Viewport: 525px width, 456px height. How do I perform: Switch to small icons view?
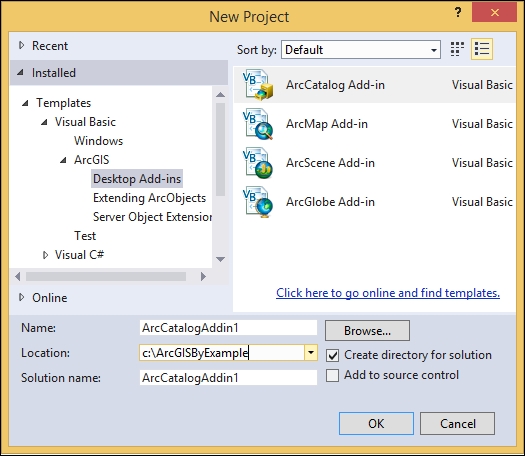click(x=457, y=49)
